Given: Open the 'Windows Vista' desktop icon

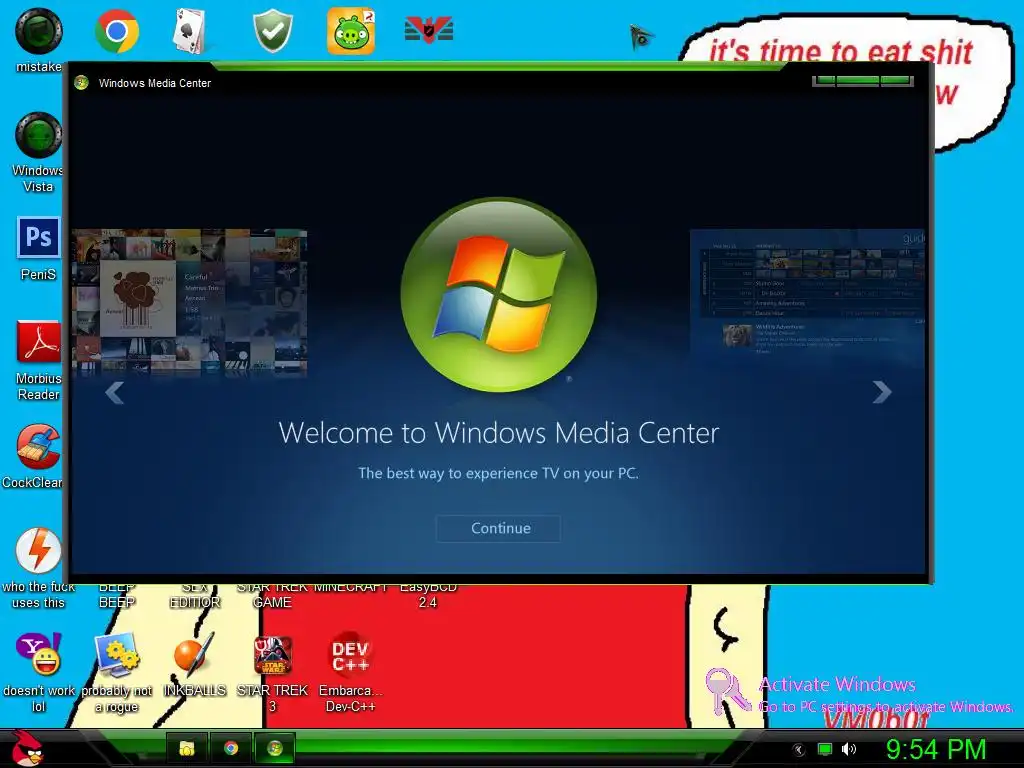Looking at the screenshot, I should (x=39, y=152).
